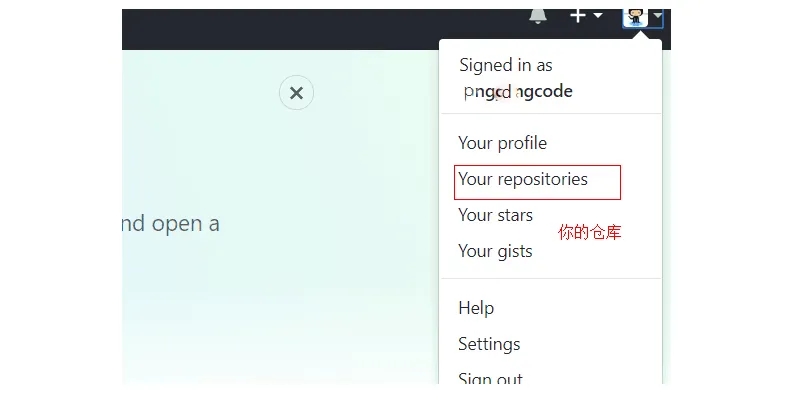
Task: Click the divider line below Your gists
Action: click(x=551, y=279)
